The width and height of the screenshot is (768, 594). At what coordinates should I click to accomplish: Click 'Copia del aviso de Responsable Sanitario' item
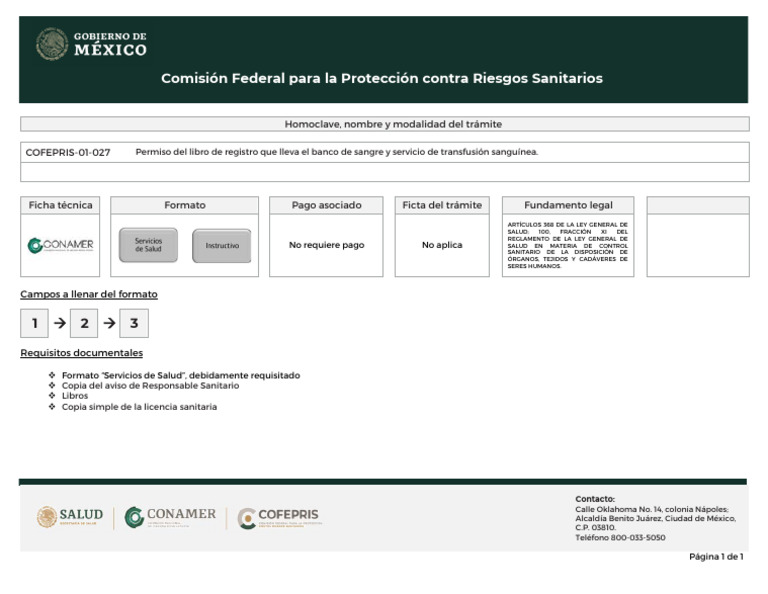coord(150,386)
